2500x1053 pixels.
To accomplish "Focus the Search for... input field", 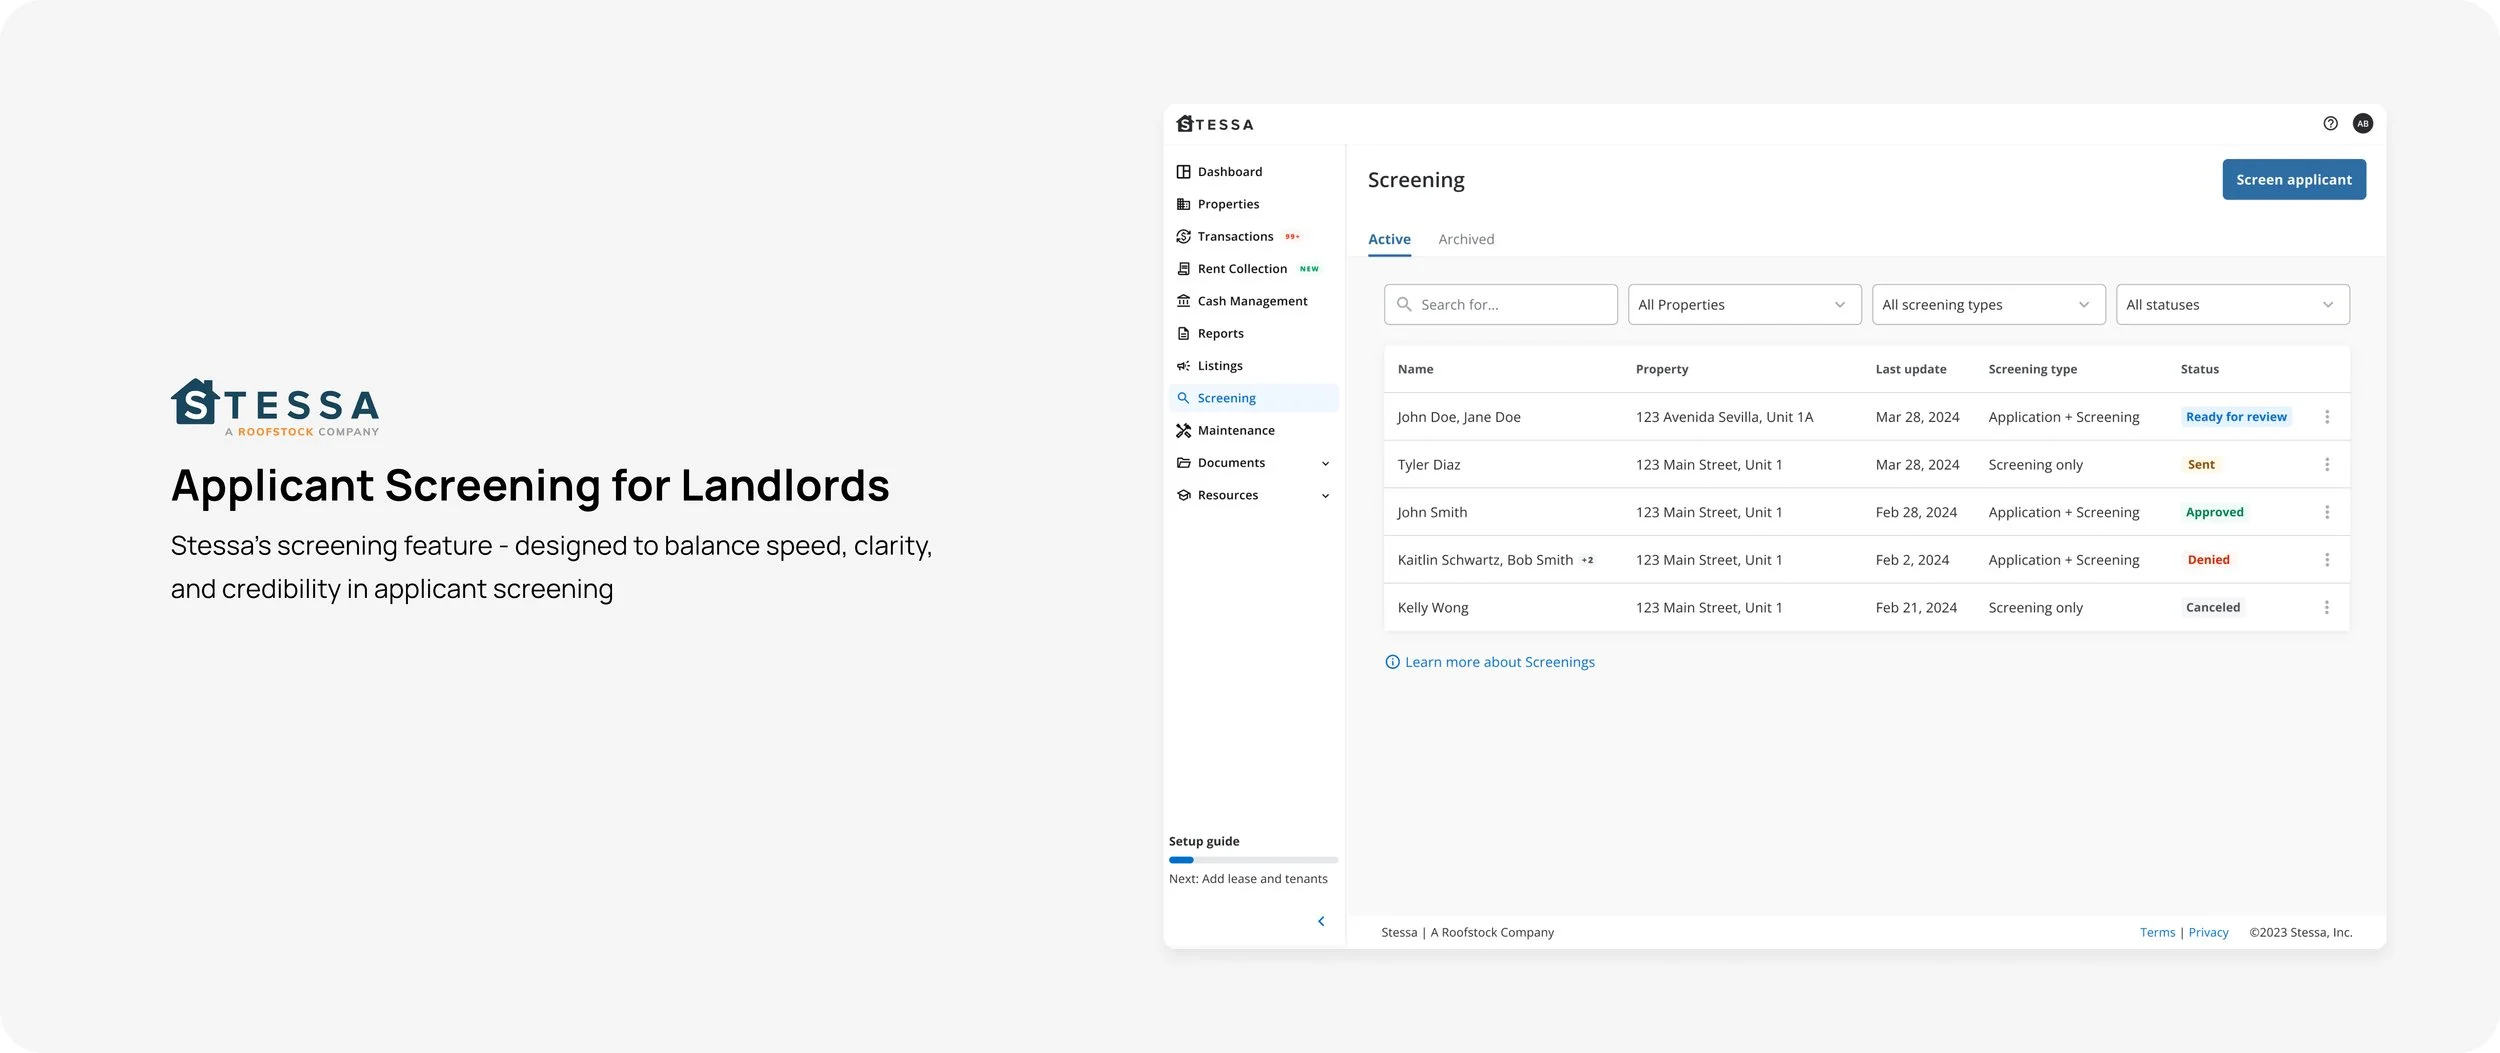I will (x=1500, y=305).
